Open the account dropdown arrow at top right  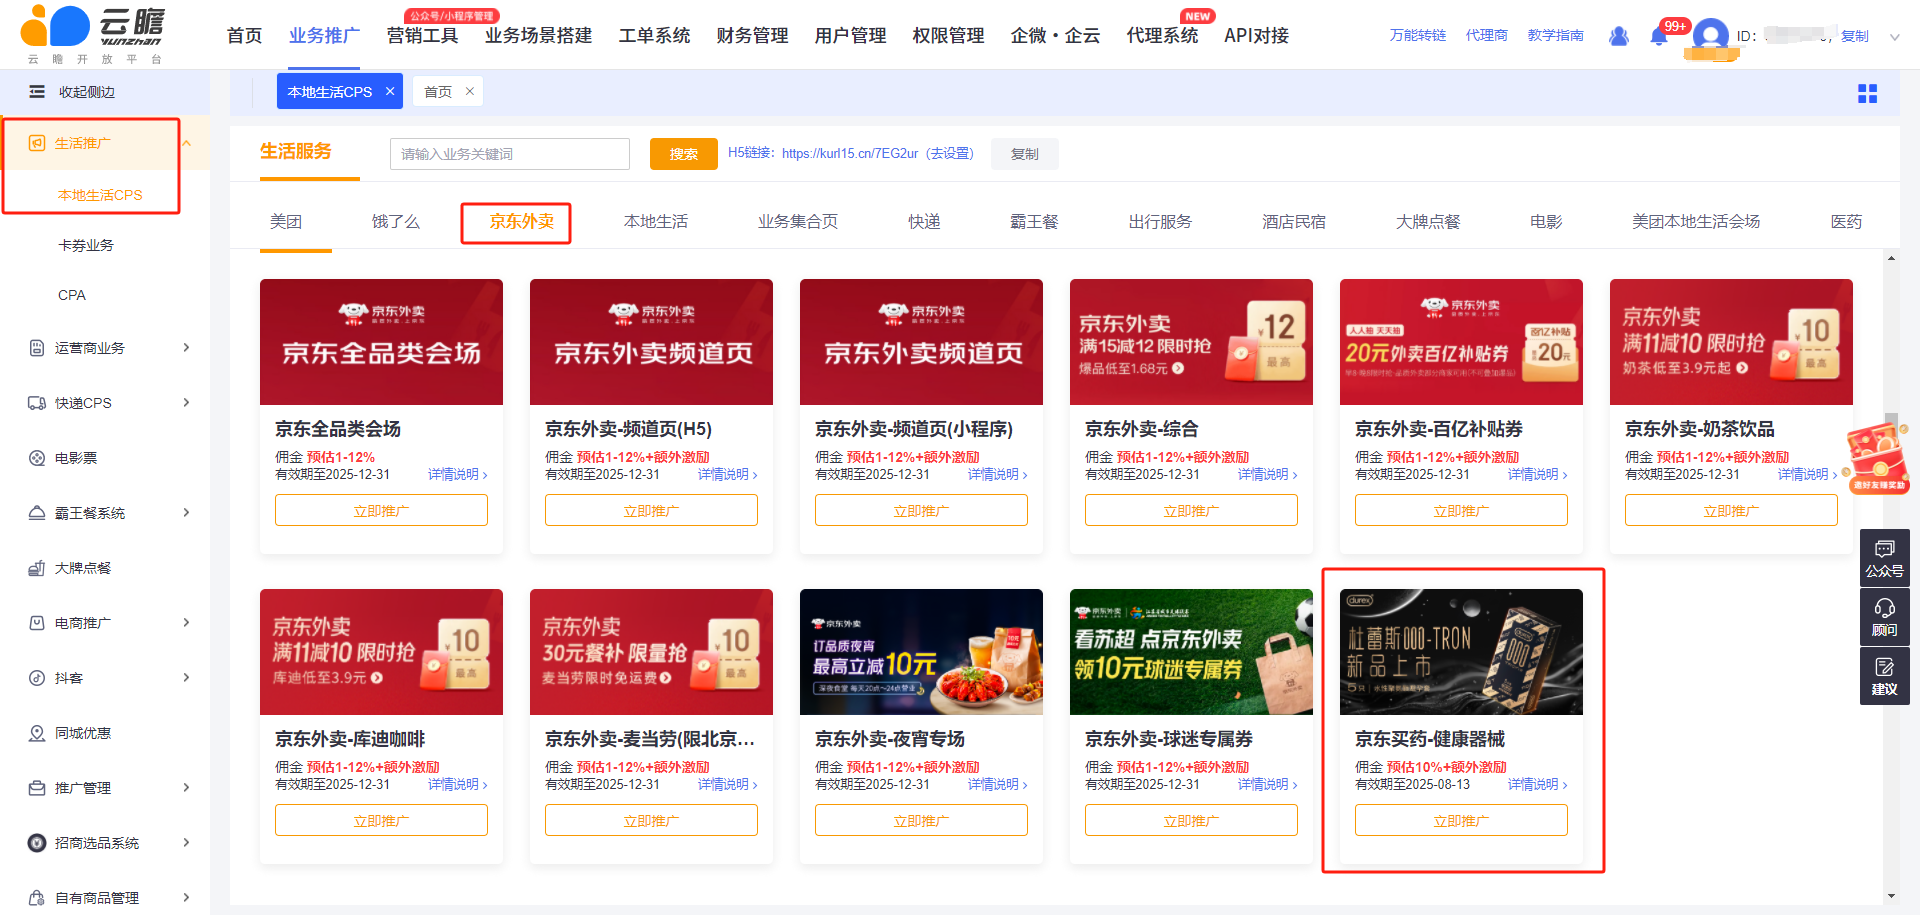click(1894, 37)
